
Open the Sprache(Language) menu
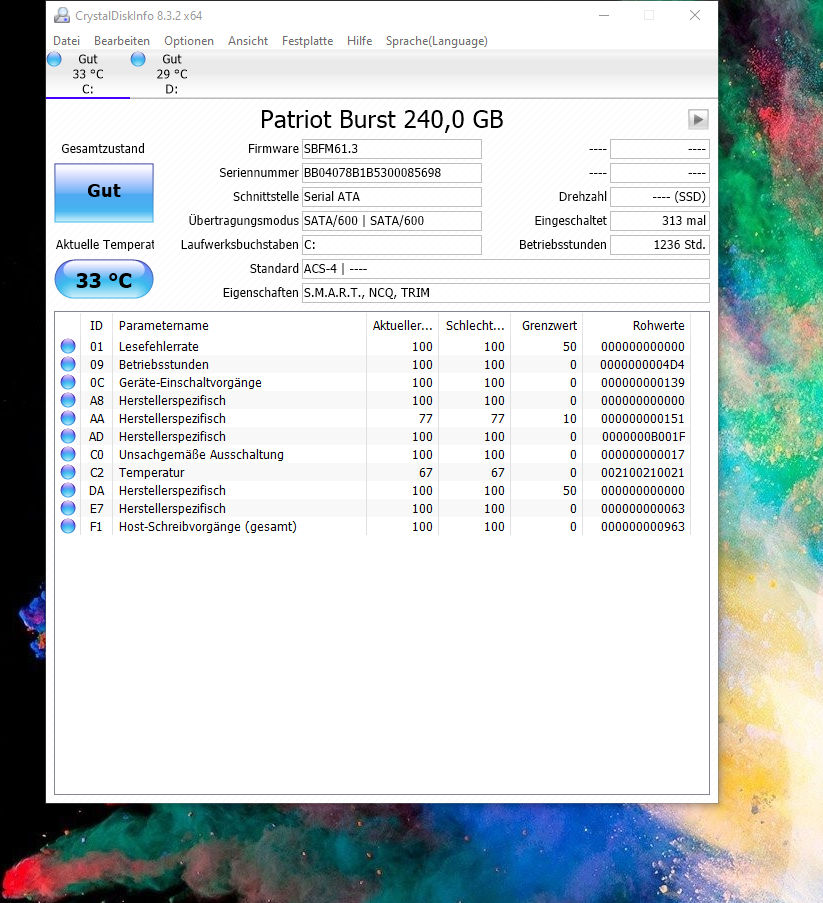[x=437, y=41]
